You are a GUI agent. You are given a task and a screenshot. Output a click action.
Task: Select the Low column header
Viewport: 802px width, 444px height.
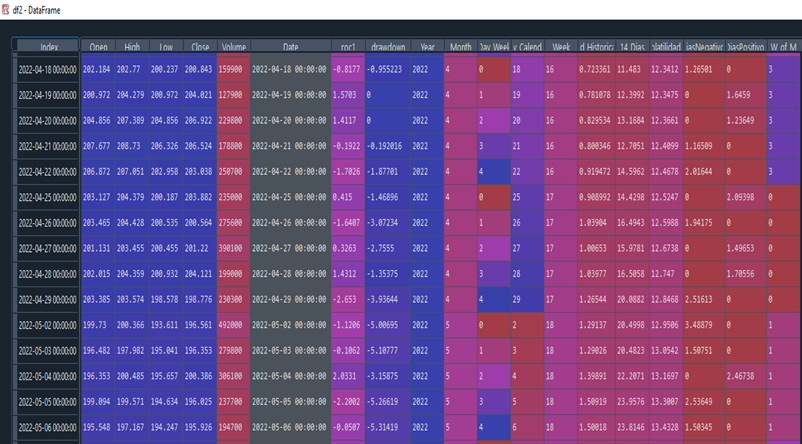(166, 47)
